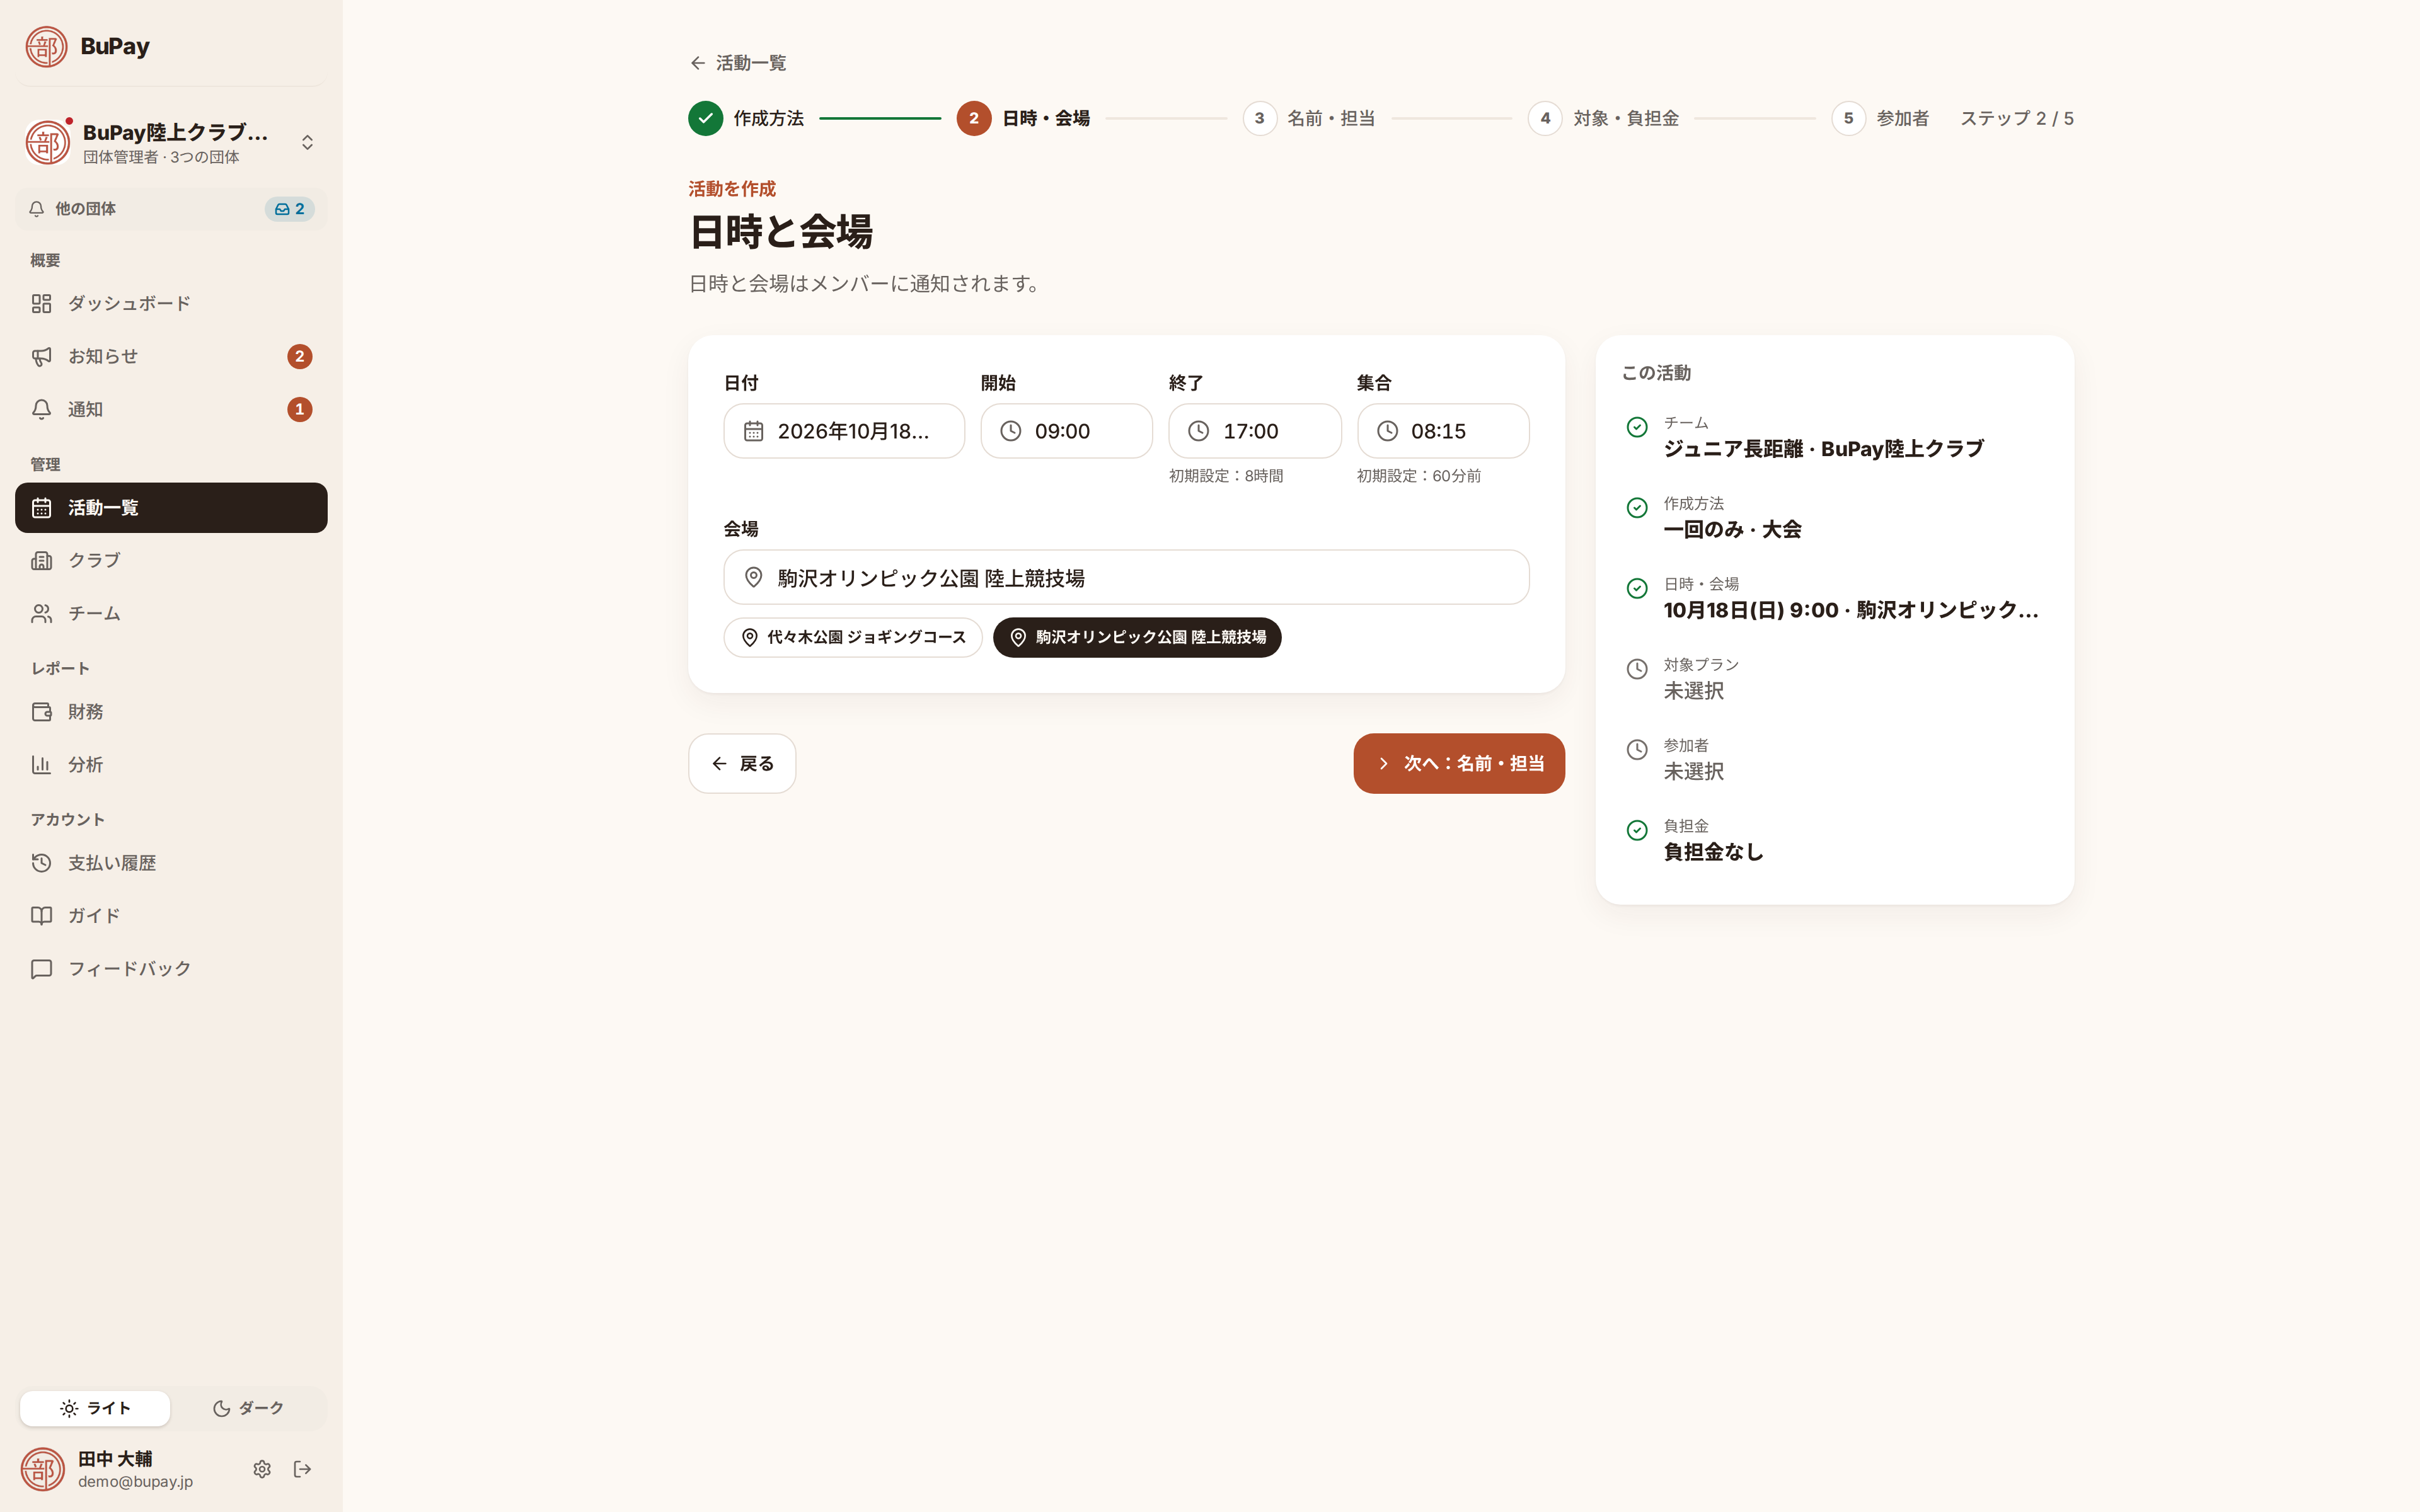Go to step 3 名前・担当
Screen dimensions: 2420x1512
[x=1309, y=118]
